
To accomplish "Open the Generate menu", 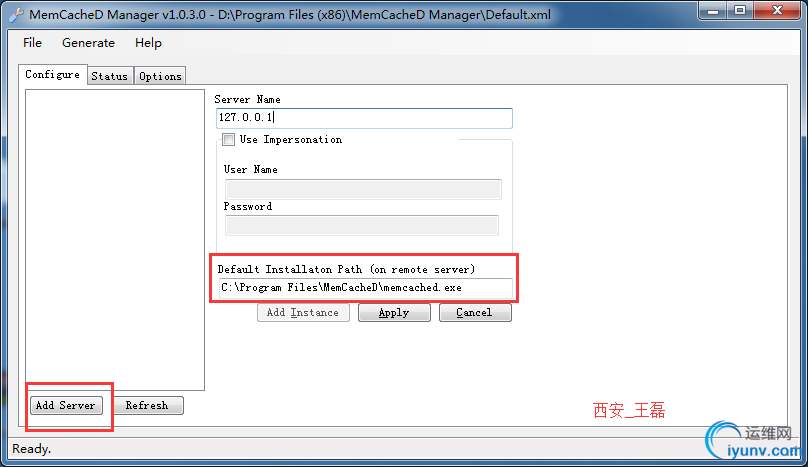I will point(88,43).
